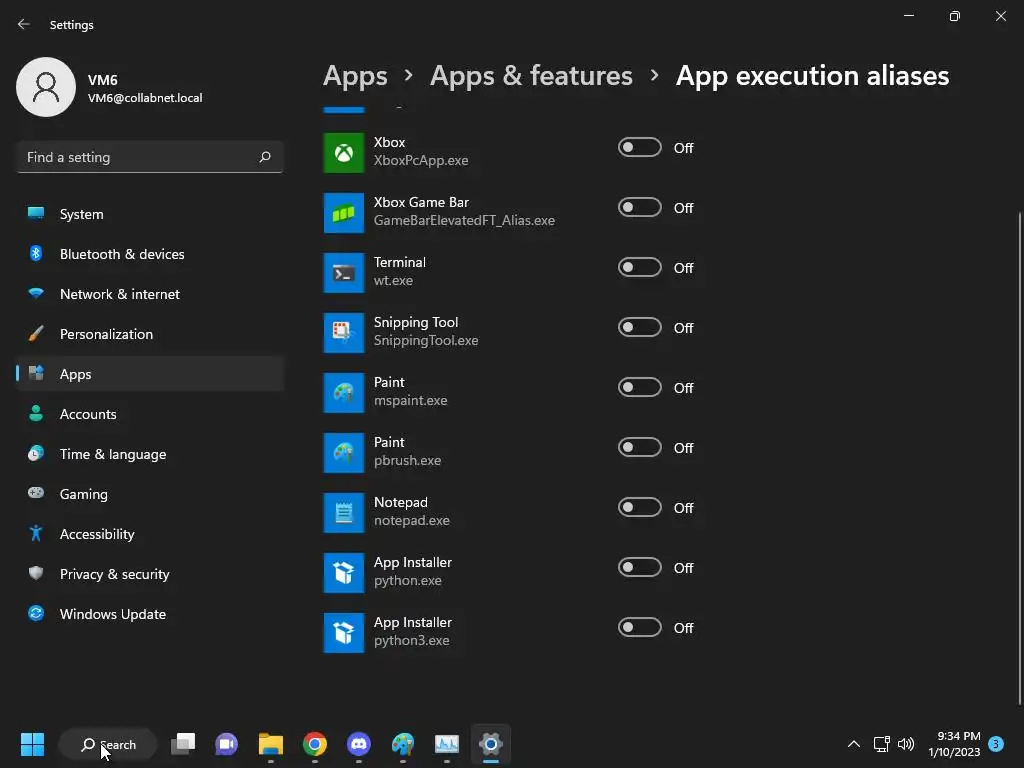Open the notification badge showing 3
The width and height of the screenshot is (1024, 768).
pyautogui.click(x=996, y=744)
